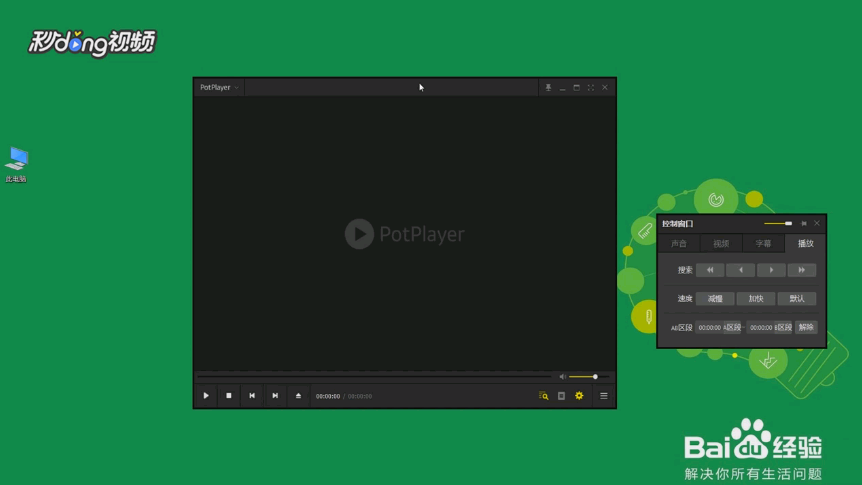Switch PotPlayer to fullscreen mode

click(x=590, y=87)
